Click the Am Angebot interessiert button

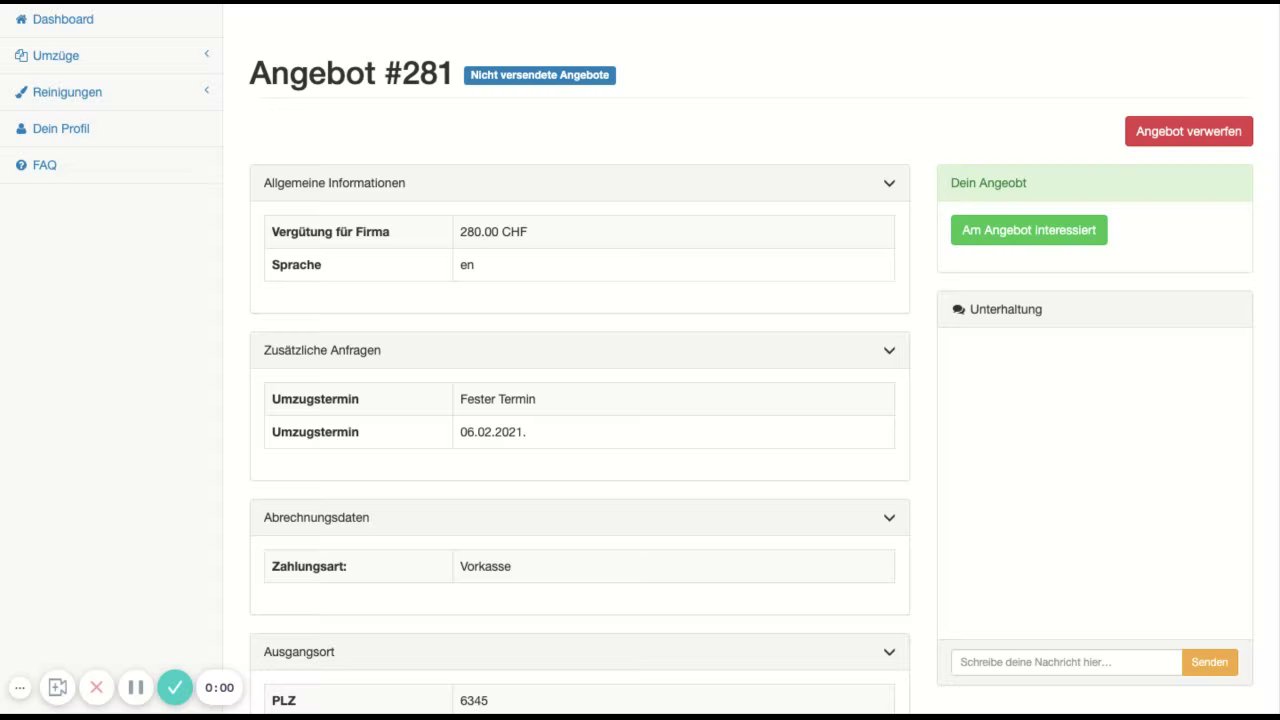[1029, 230]
